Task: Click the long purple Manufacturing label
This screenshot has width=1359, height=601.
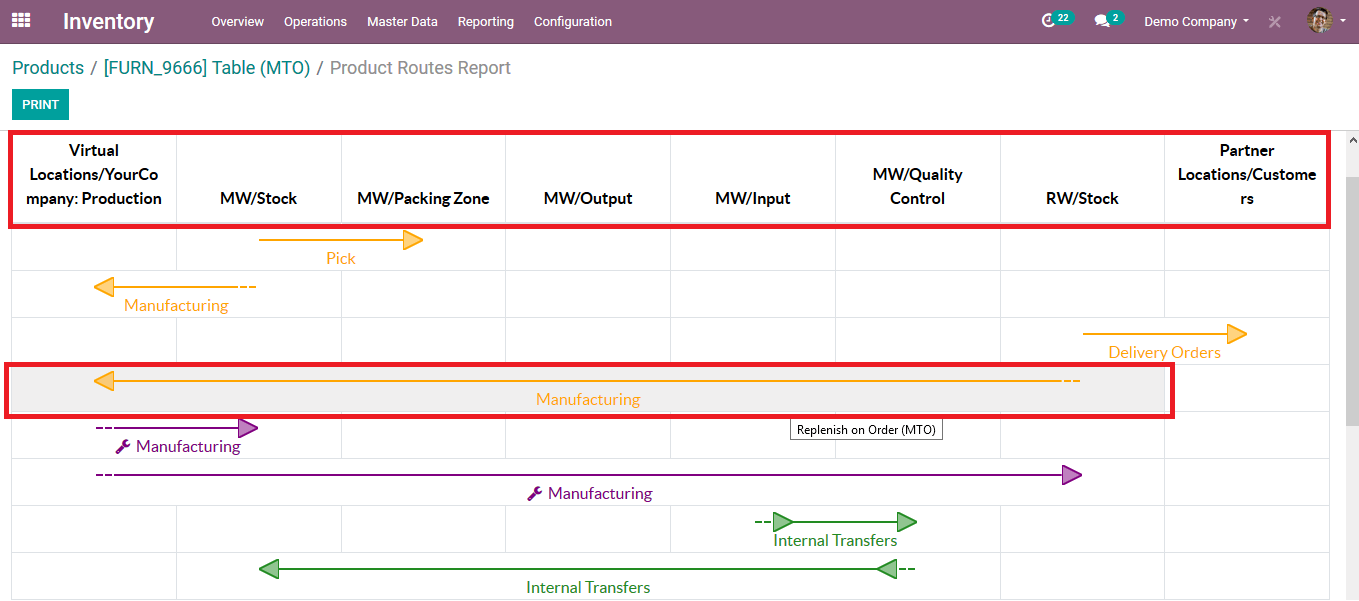Action: pyautogui.click(x=600, y=493)
